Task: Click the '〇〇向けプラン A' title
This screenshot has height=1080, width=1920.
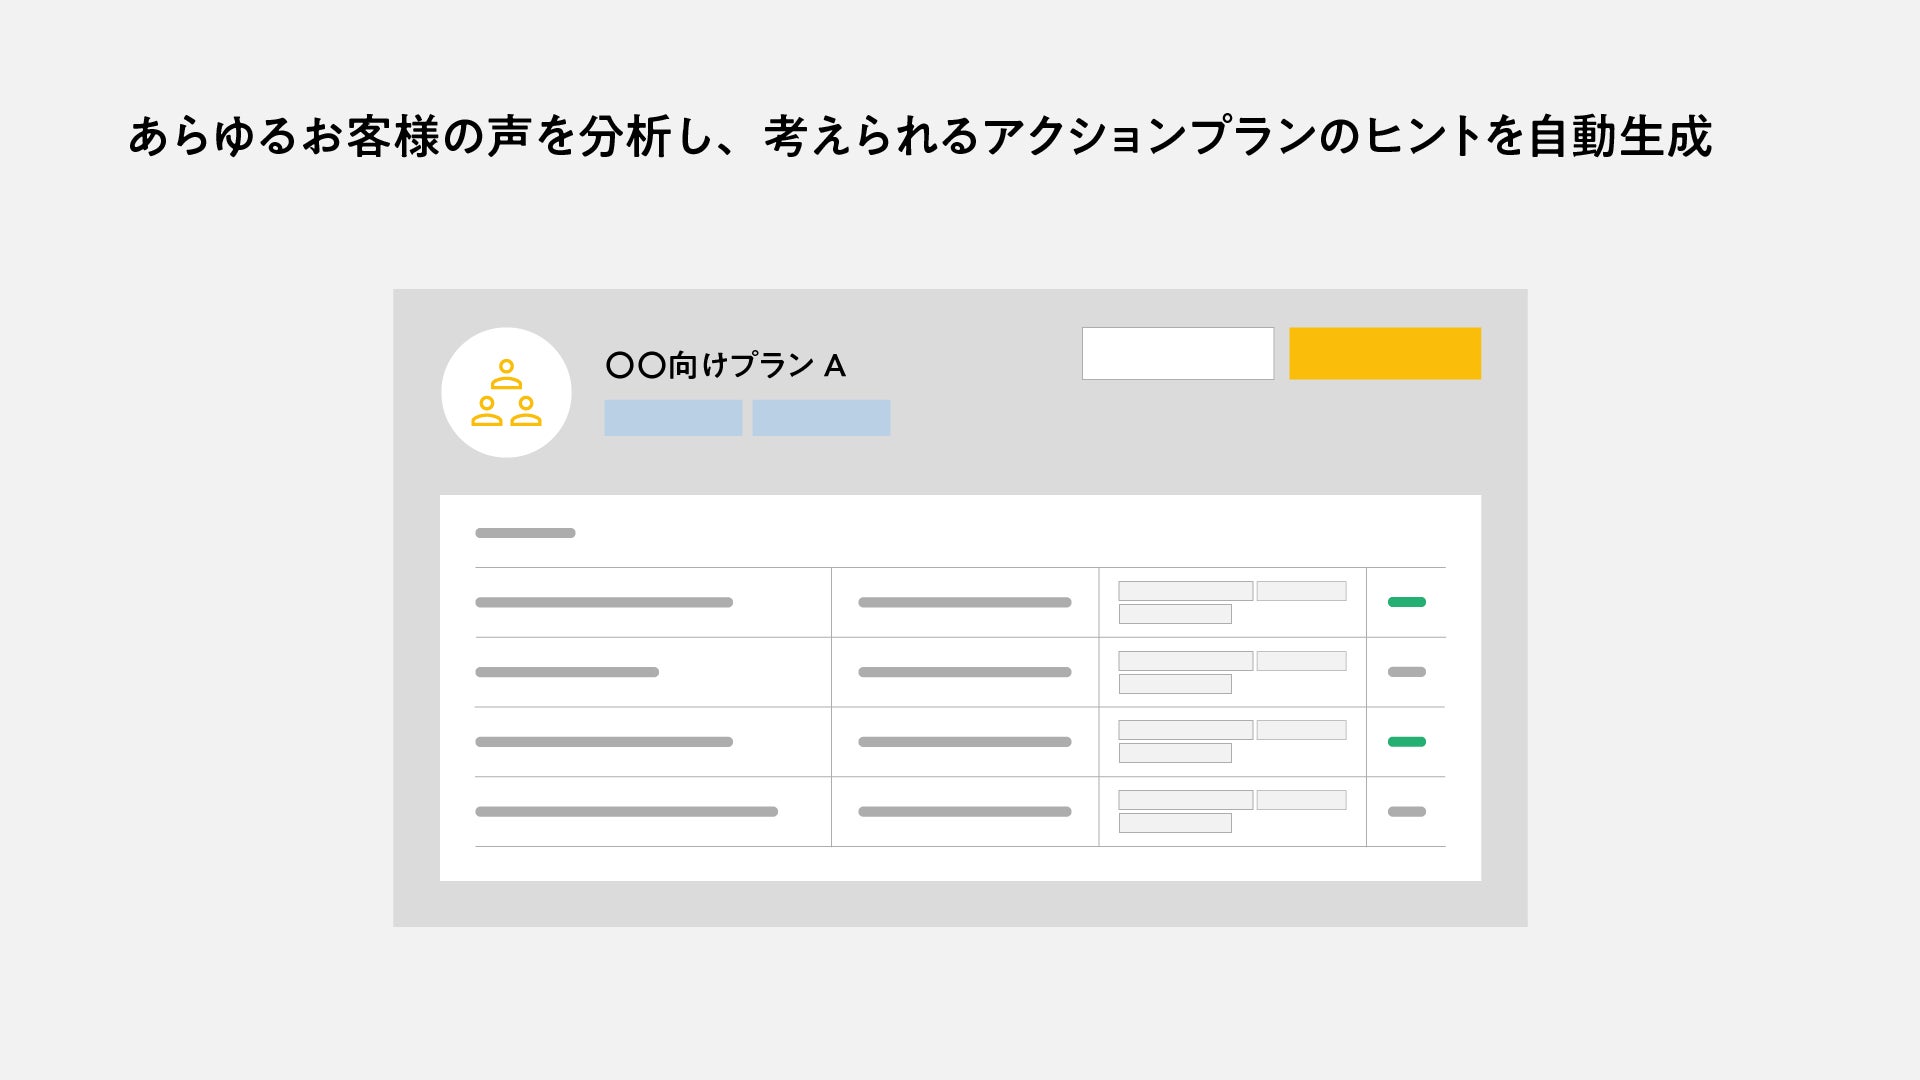Action: (x=726, y=366)
